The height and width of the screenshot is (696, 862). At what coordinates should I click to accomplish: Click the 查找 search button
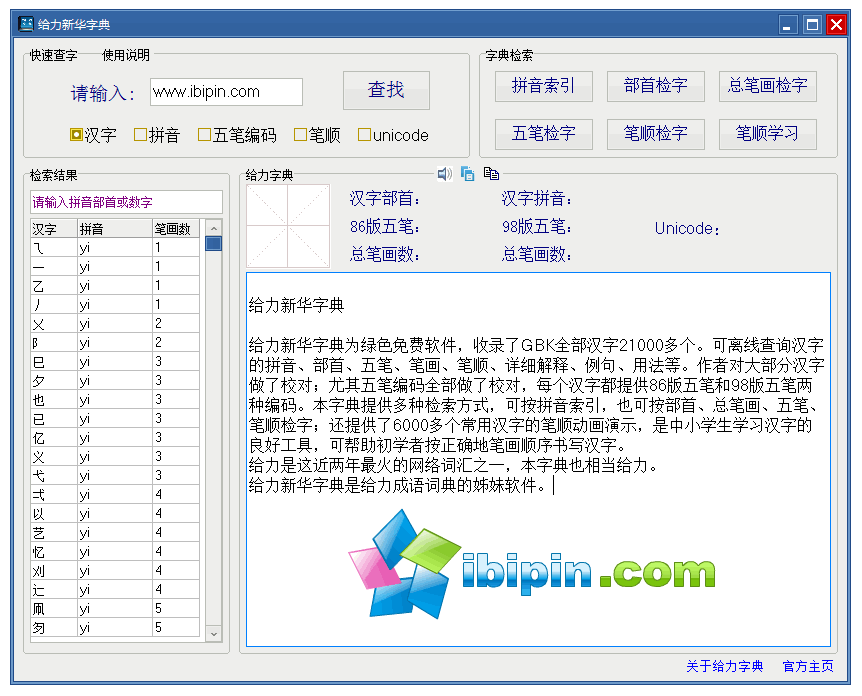(386, 90)
